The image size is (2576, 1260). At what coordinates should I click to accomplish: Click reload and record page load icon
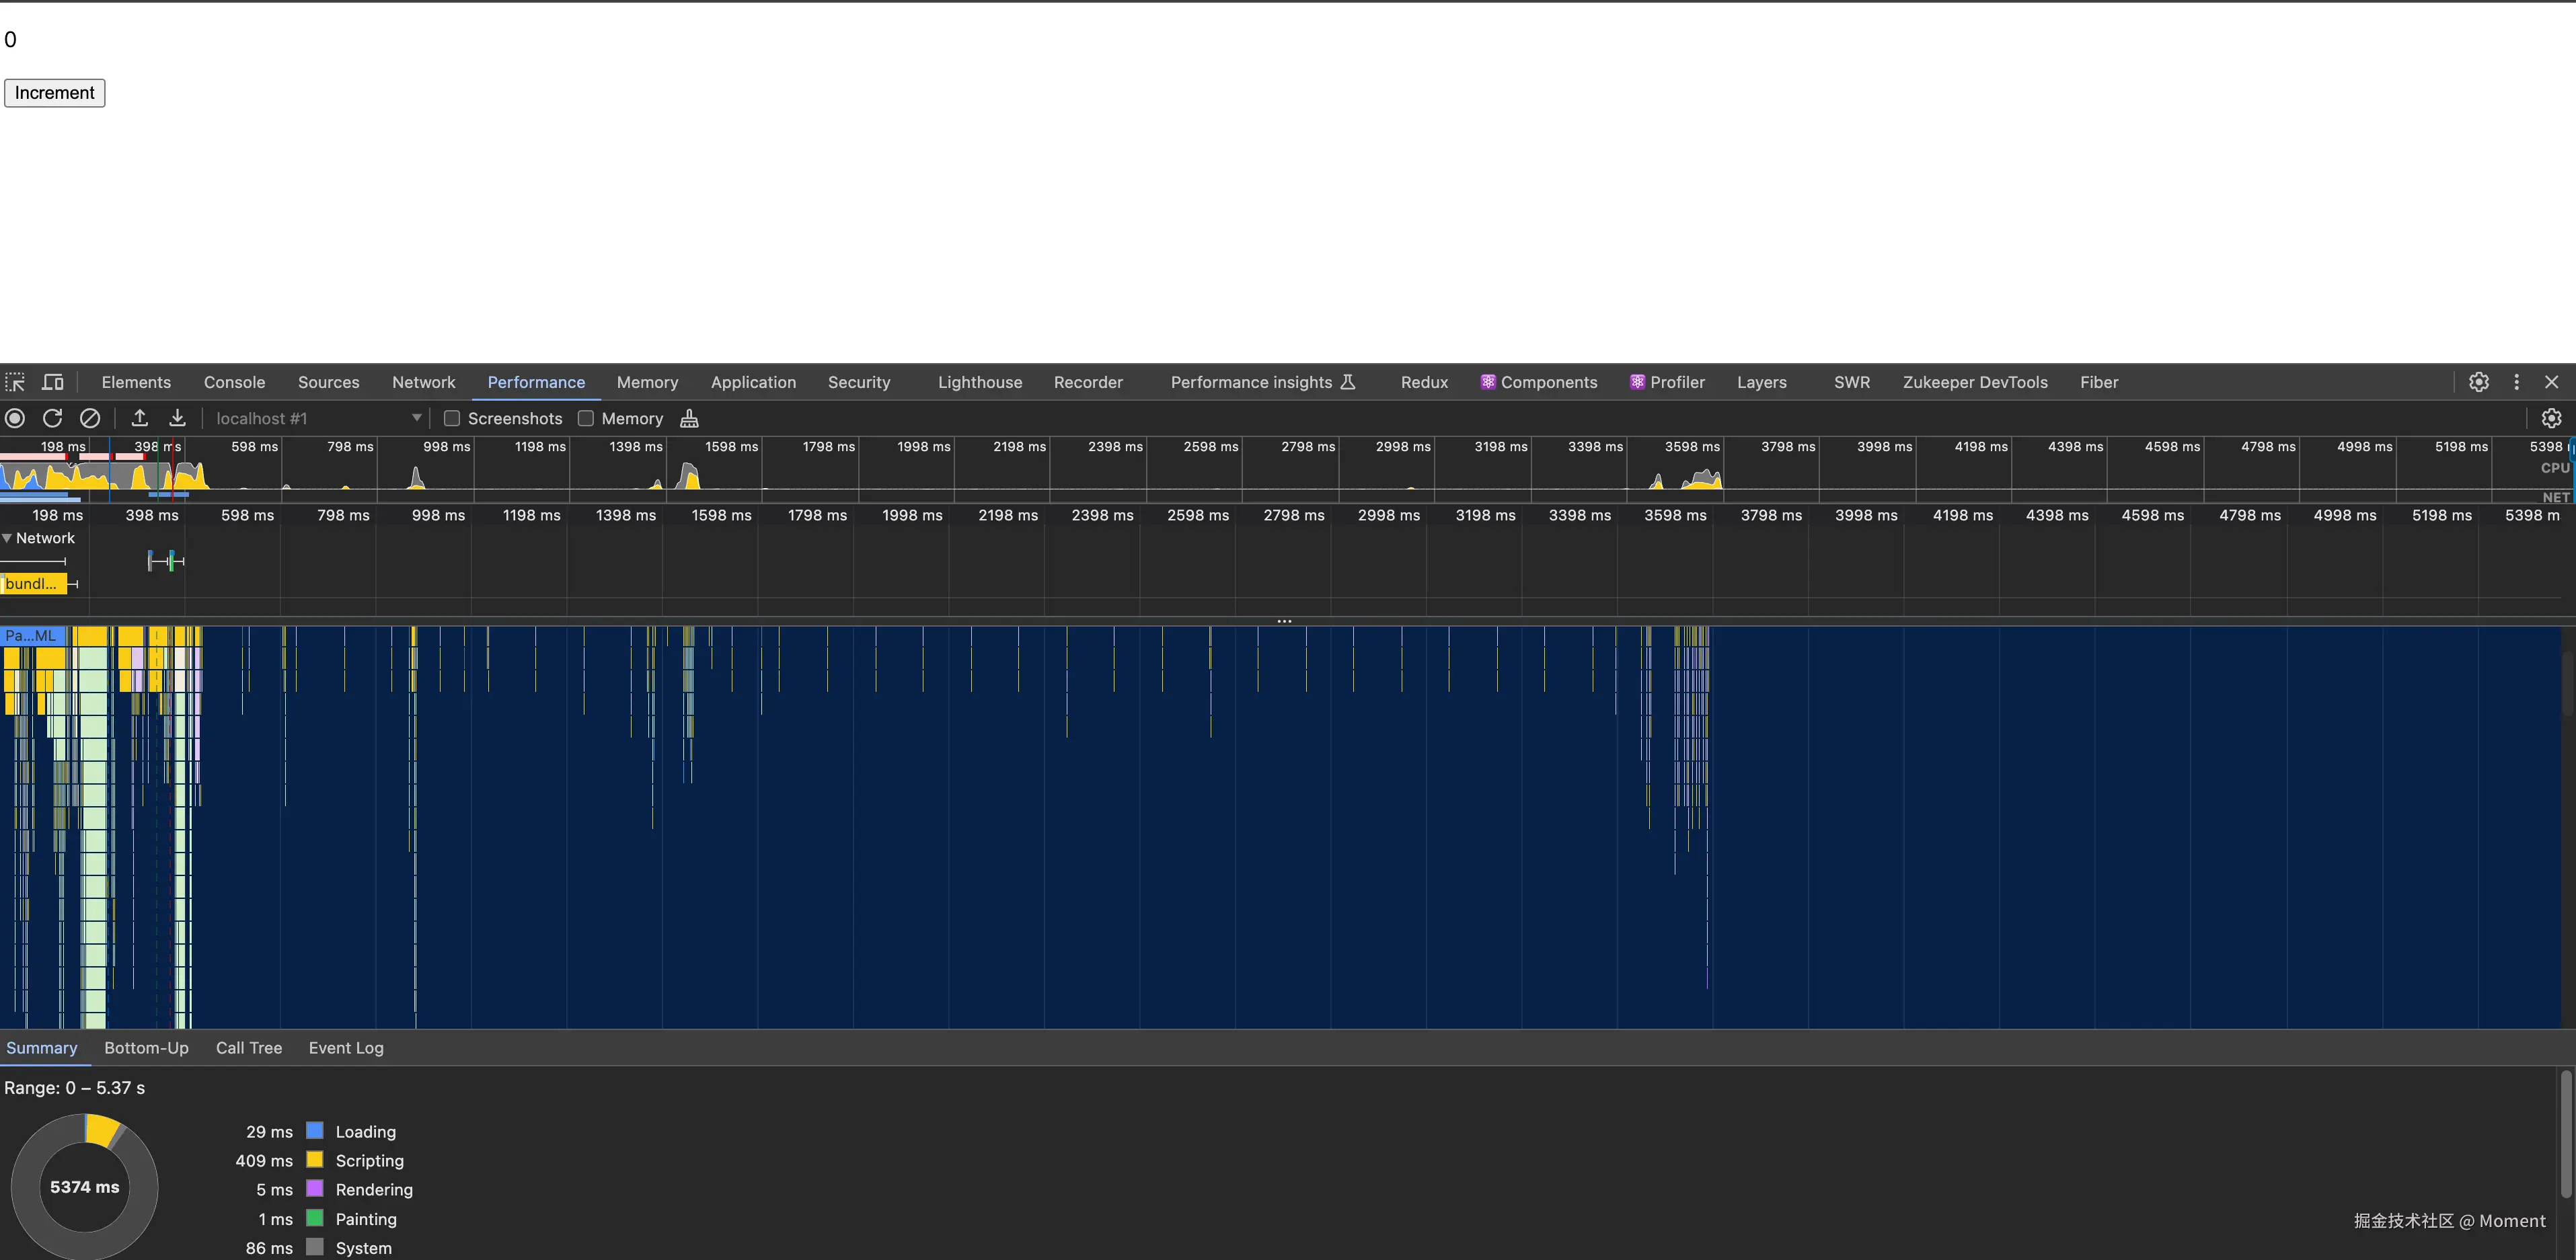point(52,418)
